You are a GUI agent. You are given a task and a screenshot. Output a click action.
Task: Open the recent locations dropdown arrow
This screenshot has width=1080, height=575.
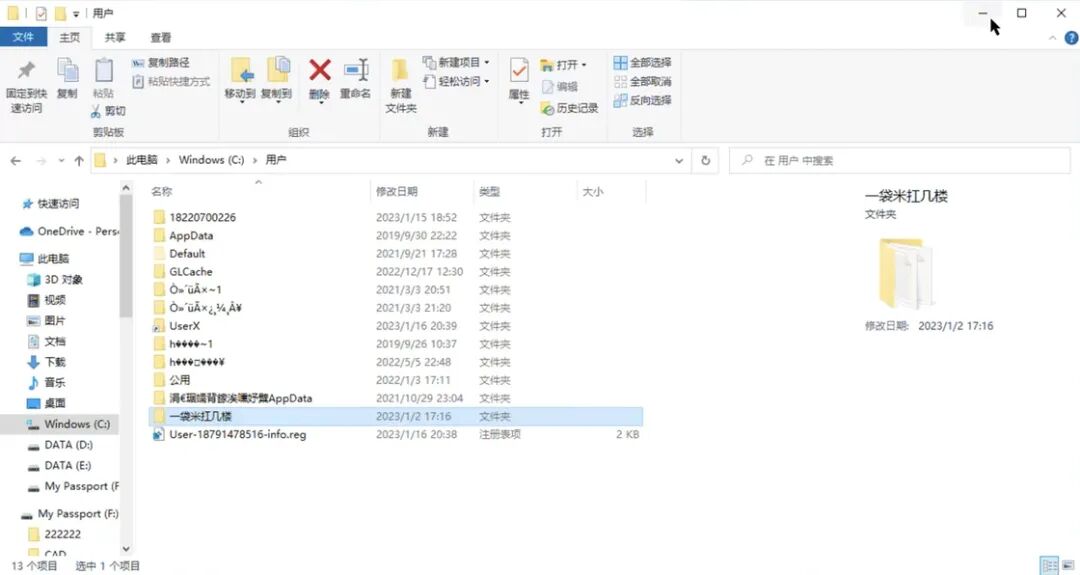pyautogui.click(x=61, y=160)
